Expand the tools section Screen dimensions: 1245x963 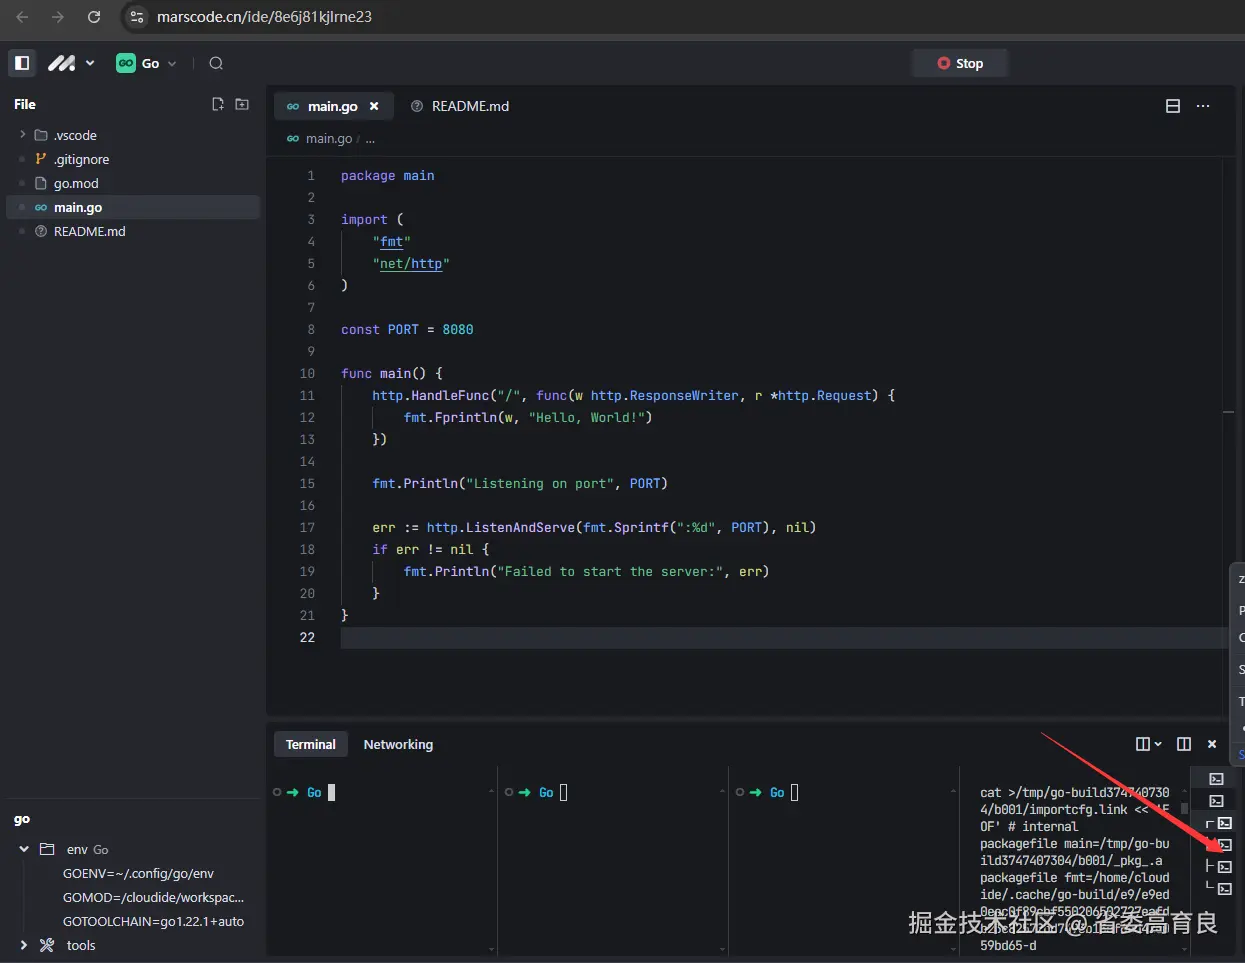point(24,945)
